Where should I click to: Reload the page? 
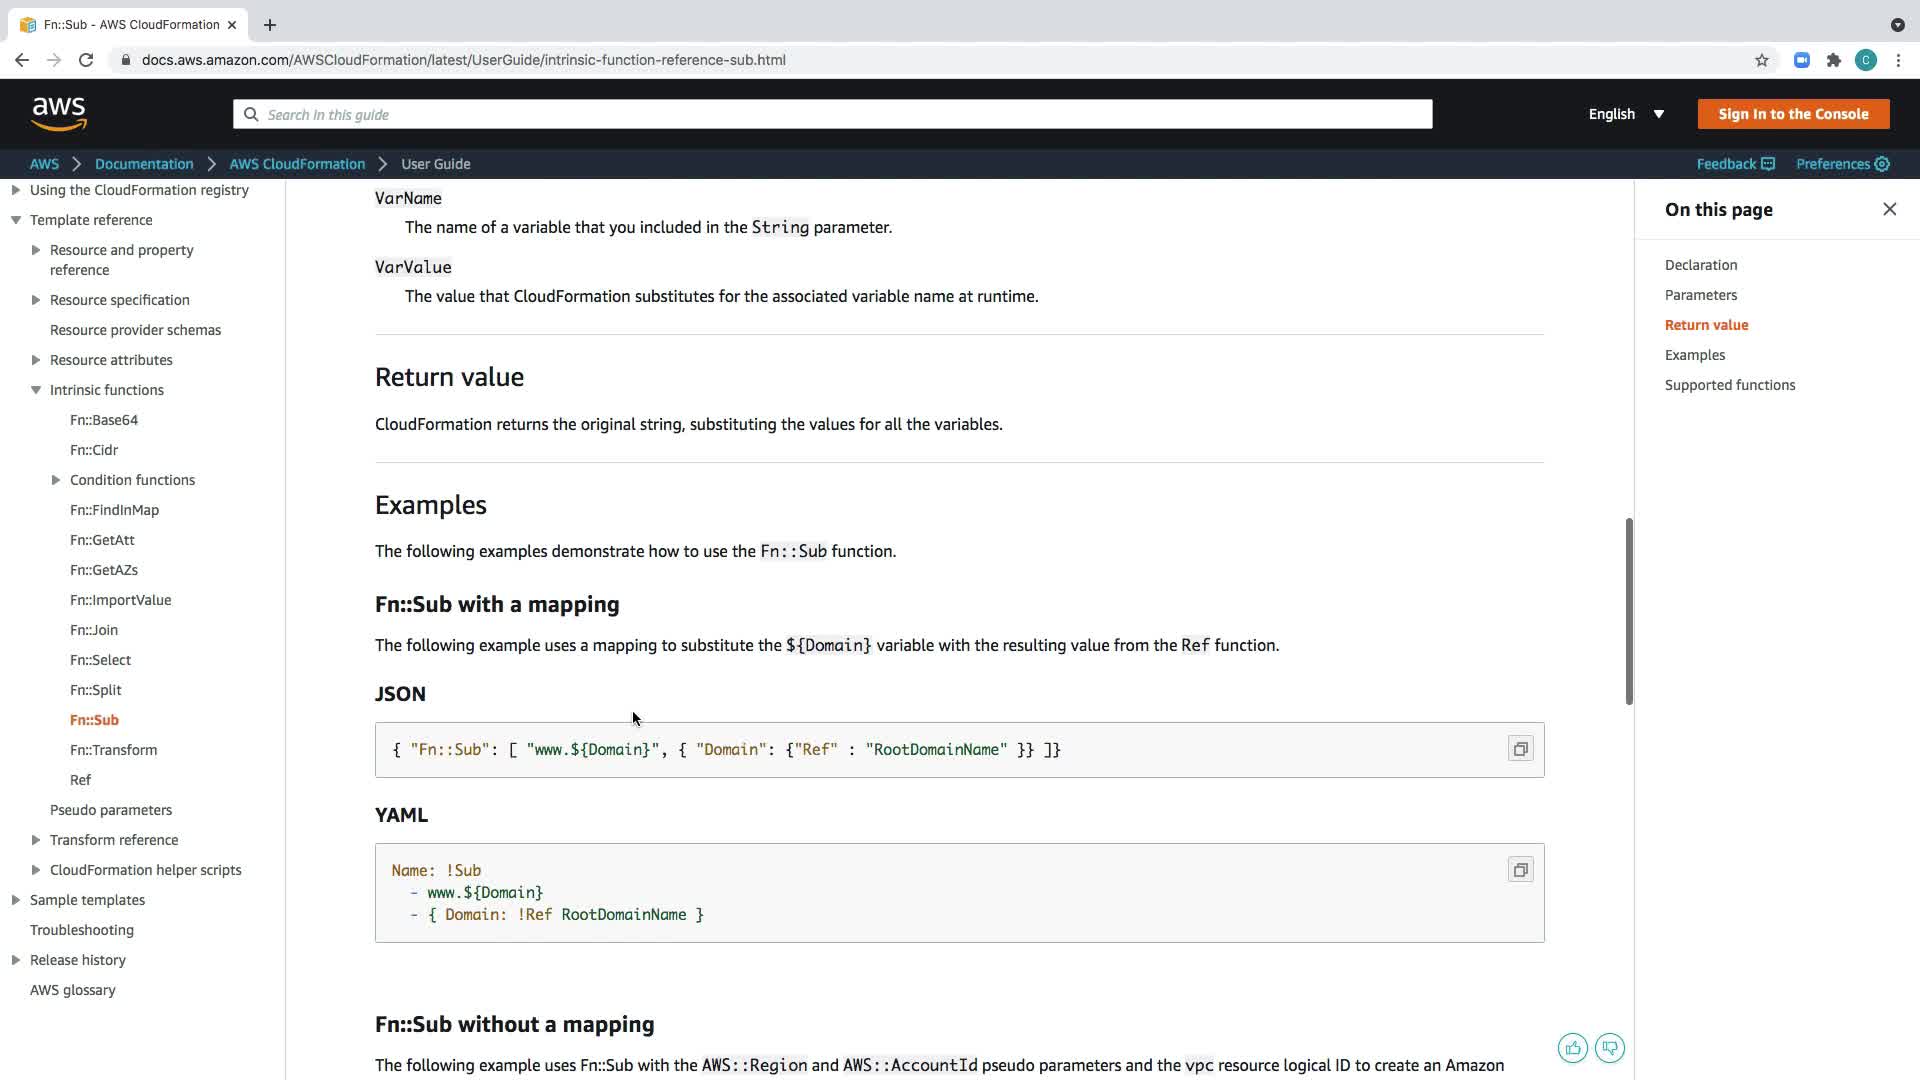[x=86, y=60]
